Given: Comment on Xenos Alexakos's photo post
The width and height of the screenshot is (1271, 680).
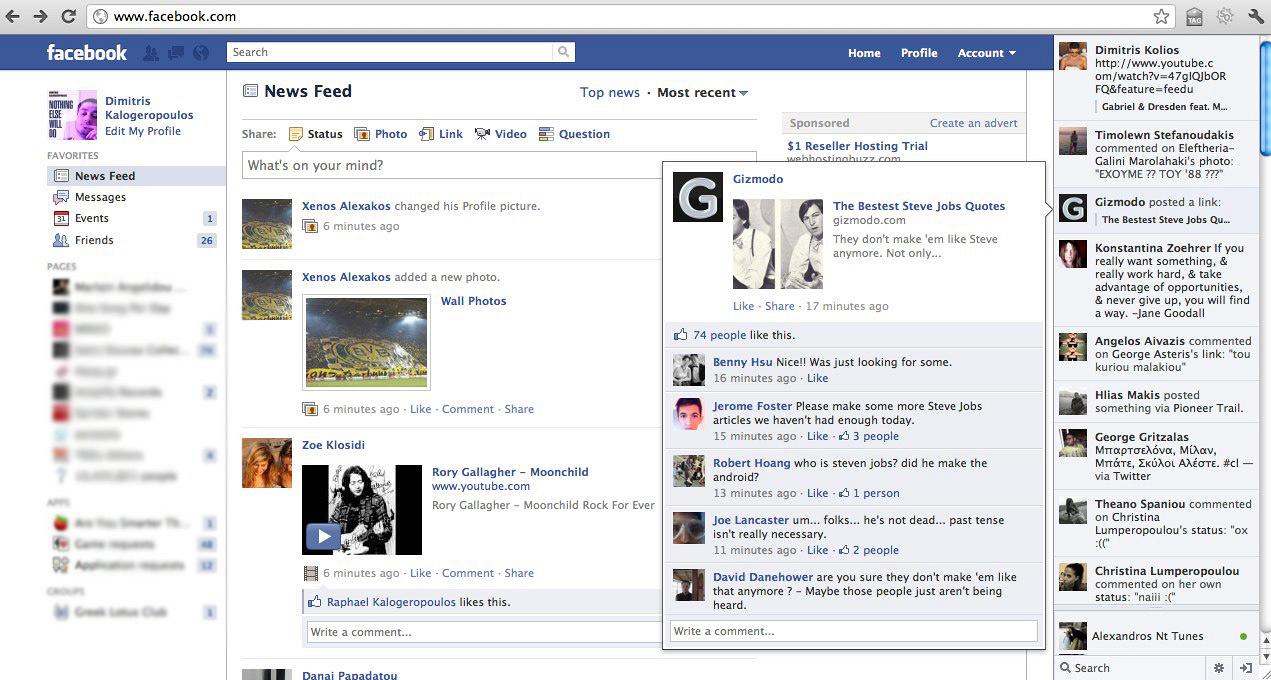Looking at the screenshot, I should click(468, 409).
